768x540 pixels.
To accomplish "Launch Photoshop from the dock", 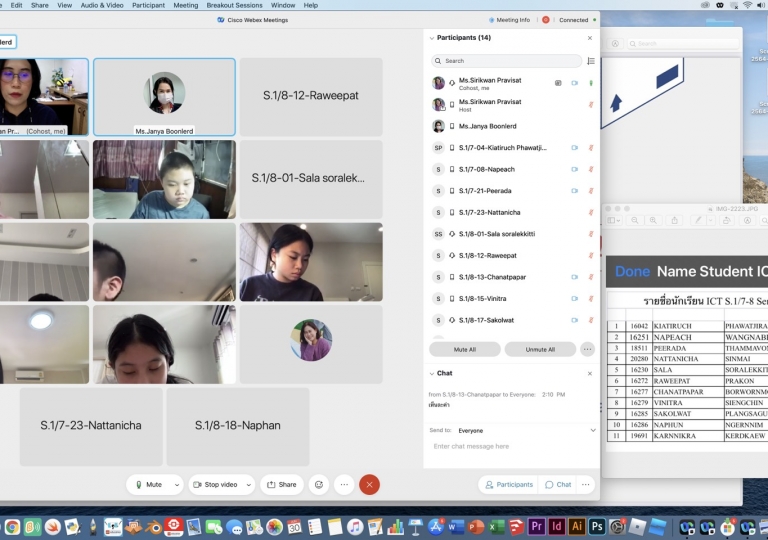I will (597, 527).
